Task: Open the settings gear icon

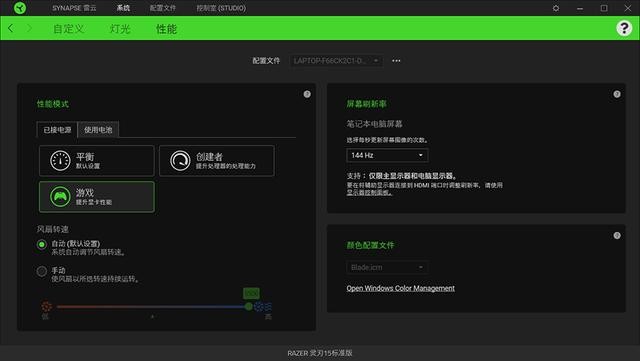Action: 556,8
